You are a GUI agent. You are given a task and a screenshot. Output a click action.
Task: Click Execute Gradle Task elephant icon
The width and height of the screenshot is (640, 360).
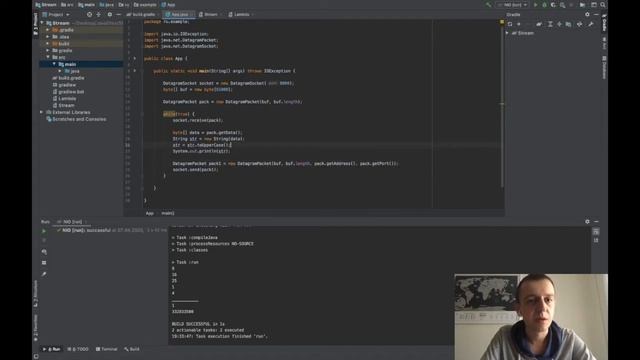tap(539, 24)
